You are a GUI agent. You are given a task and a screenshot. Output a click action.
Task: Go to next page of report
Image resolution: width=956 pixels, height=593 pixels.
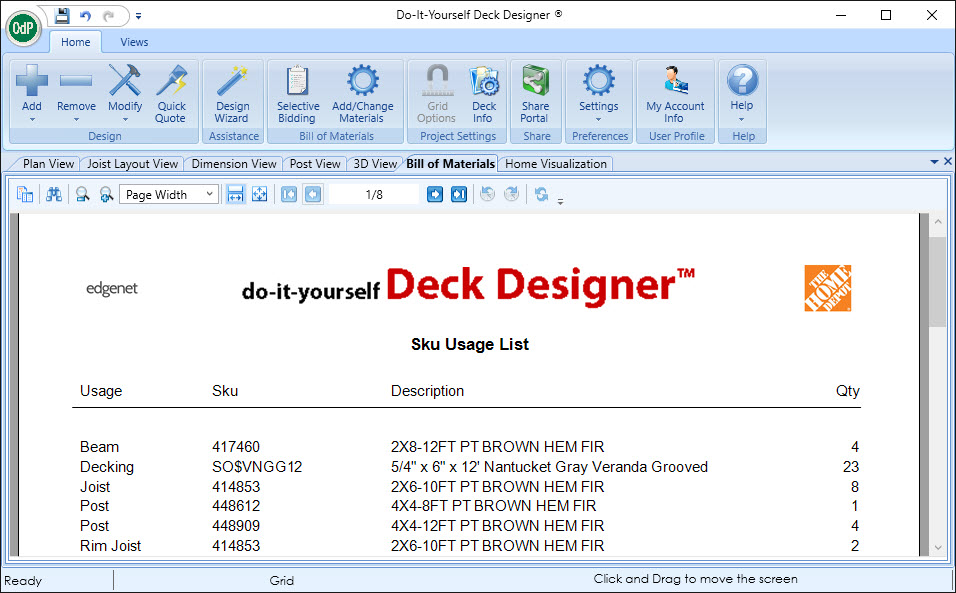pos(435,194)
